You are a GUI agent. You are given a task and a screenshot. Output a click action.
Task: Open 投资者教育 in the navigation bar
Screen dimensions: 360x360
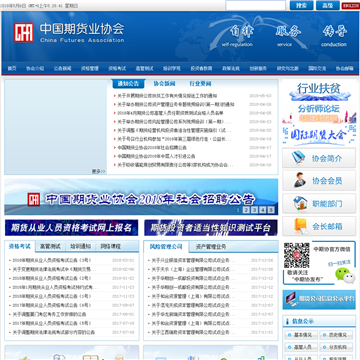[x=201, y=68]
